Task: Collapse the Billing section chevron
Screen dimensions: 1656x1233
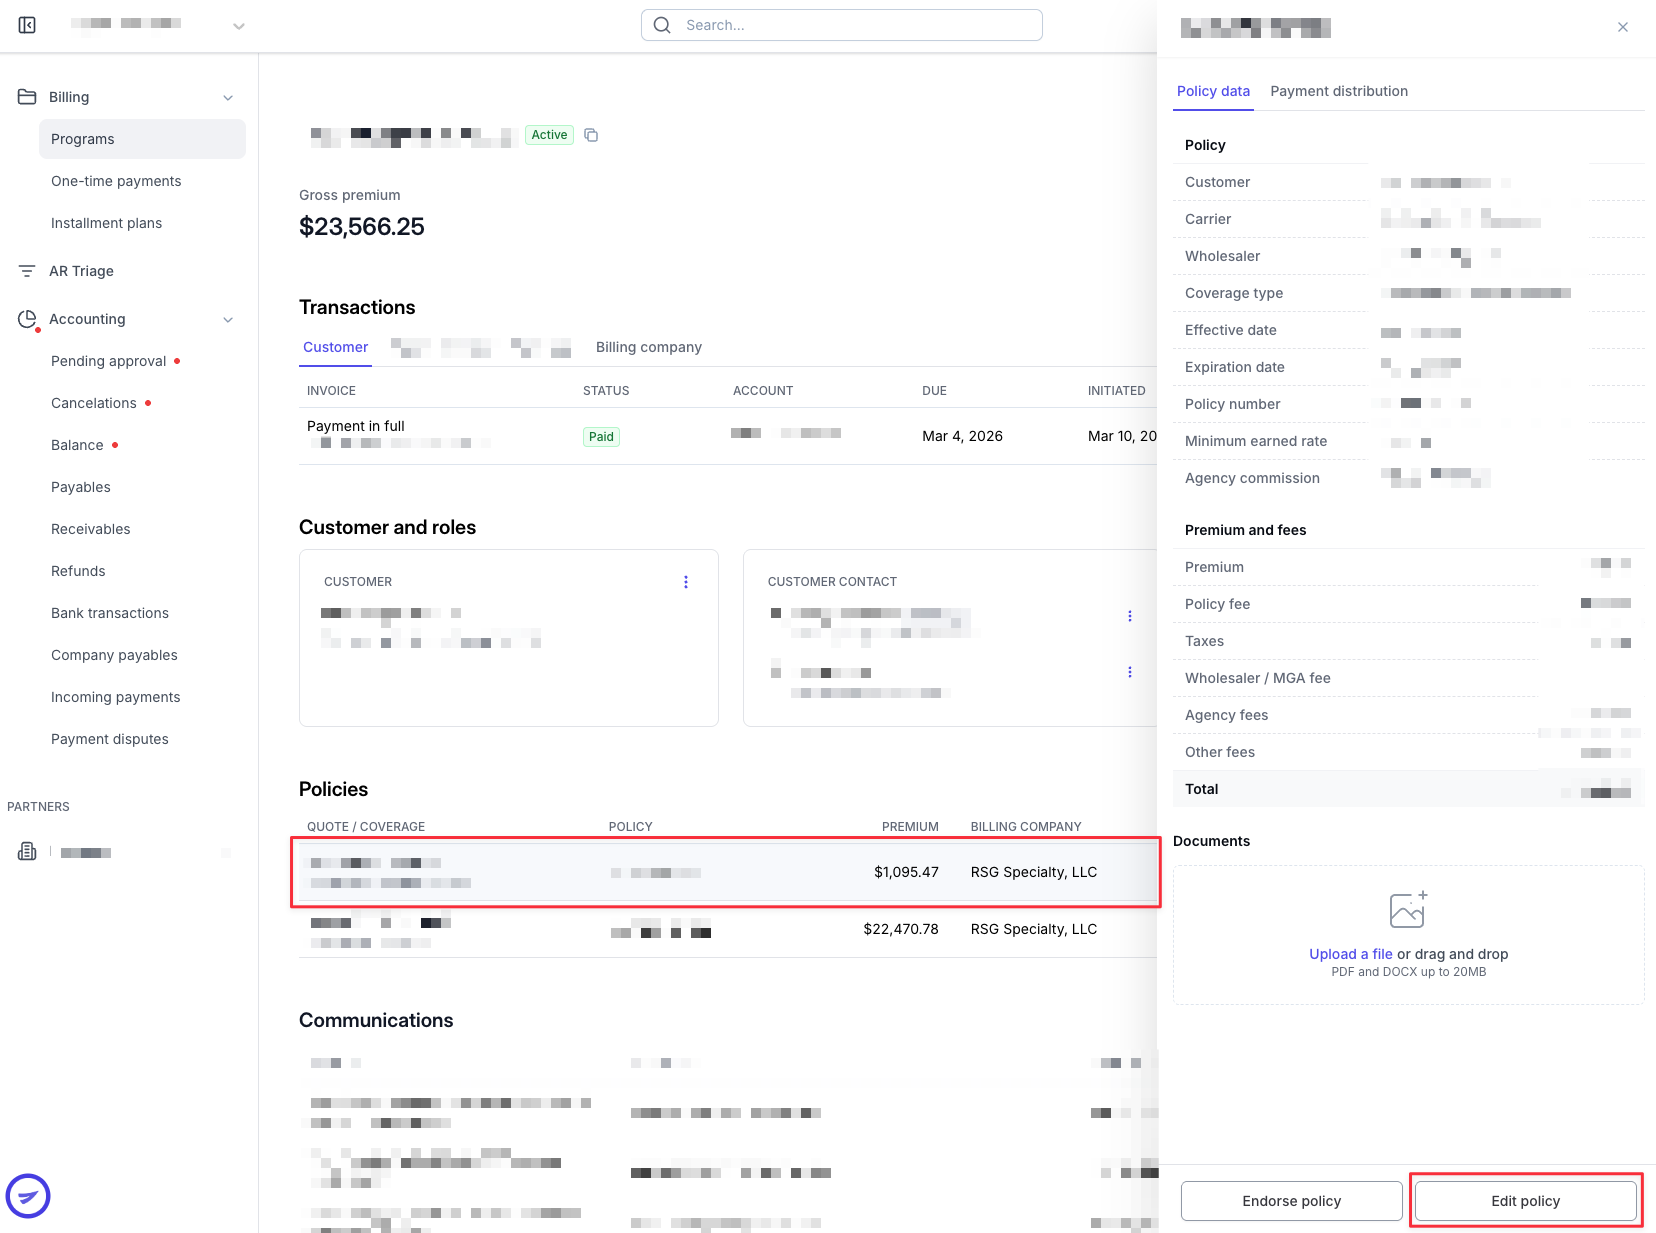Action: point(228,98)
